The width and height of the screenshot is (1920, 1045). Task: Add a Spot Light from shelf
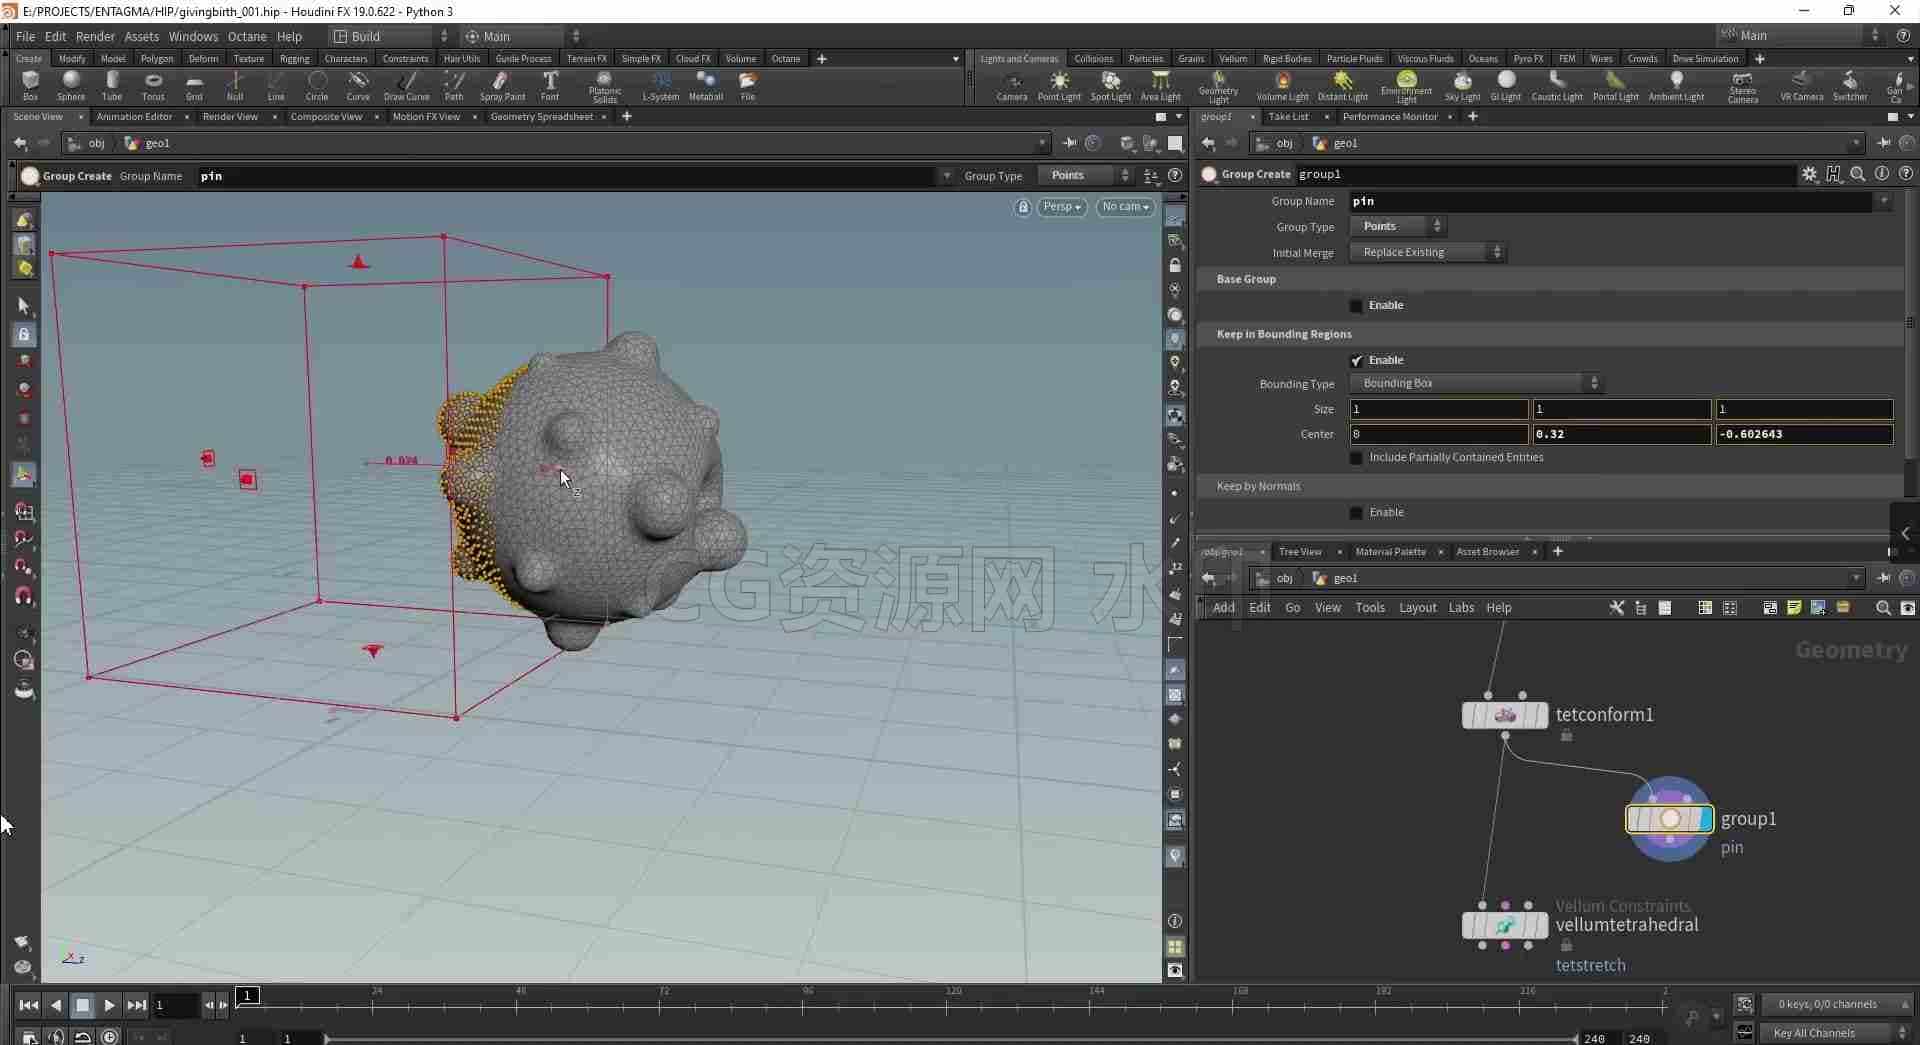point(1110,86)
